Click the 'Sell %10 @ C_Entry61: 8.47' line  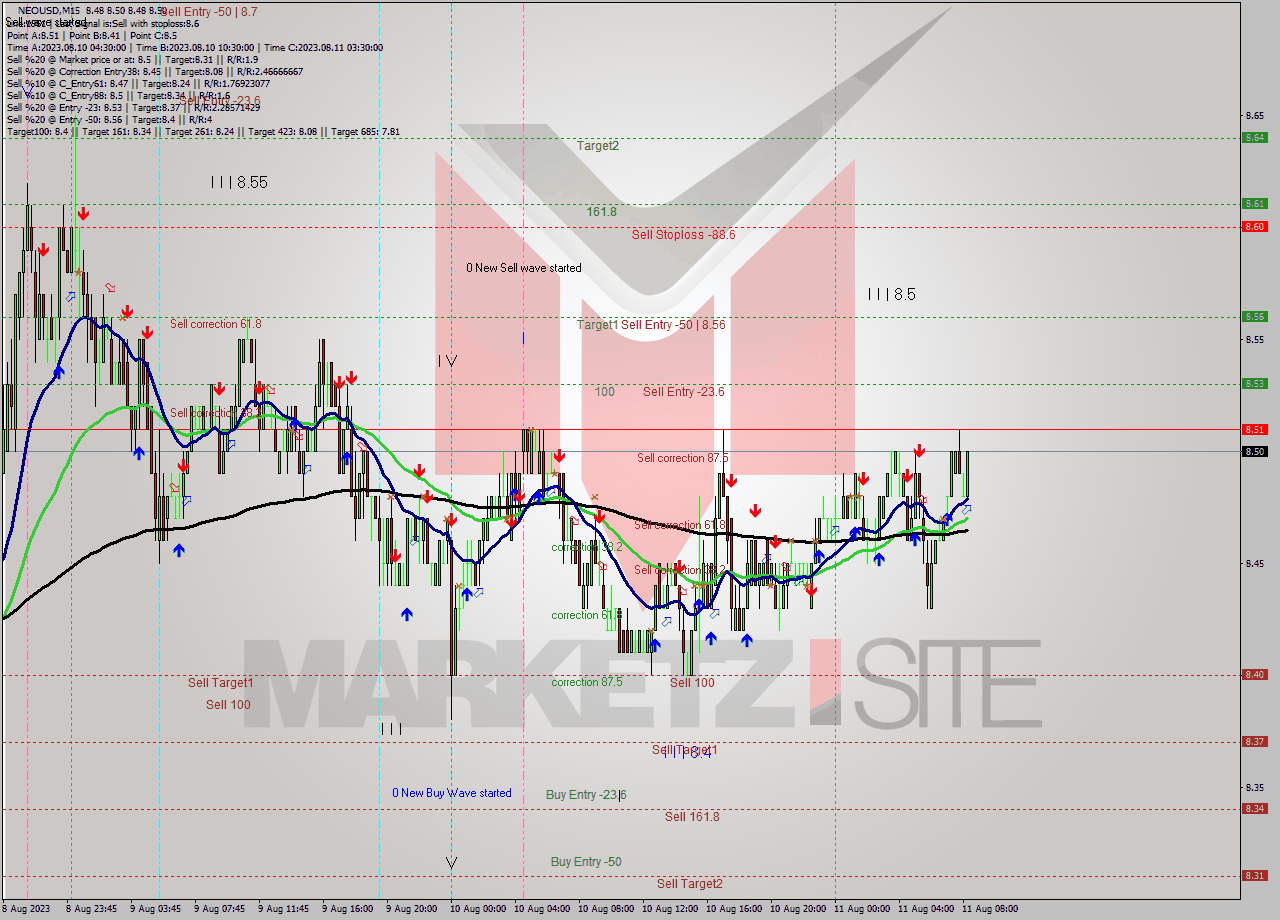(x=138, y=83)
